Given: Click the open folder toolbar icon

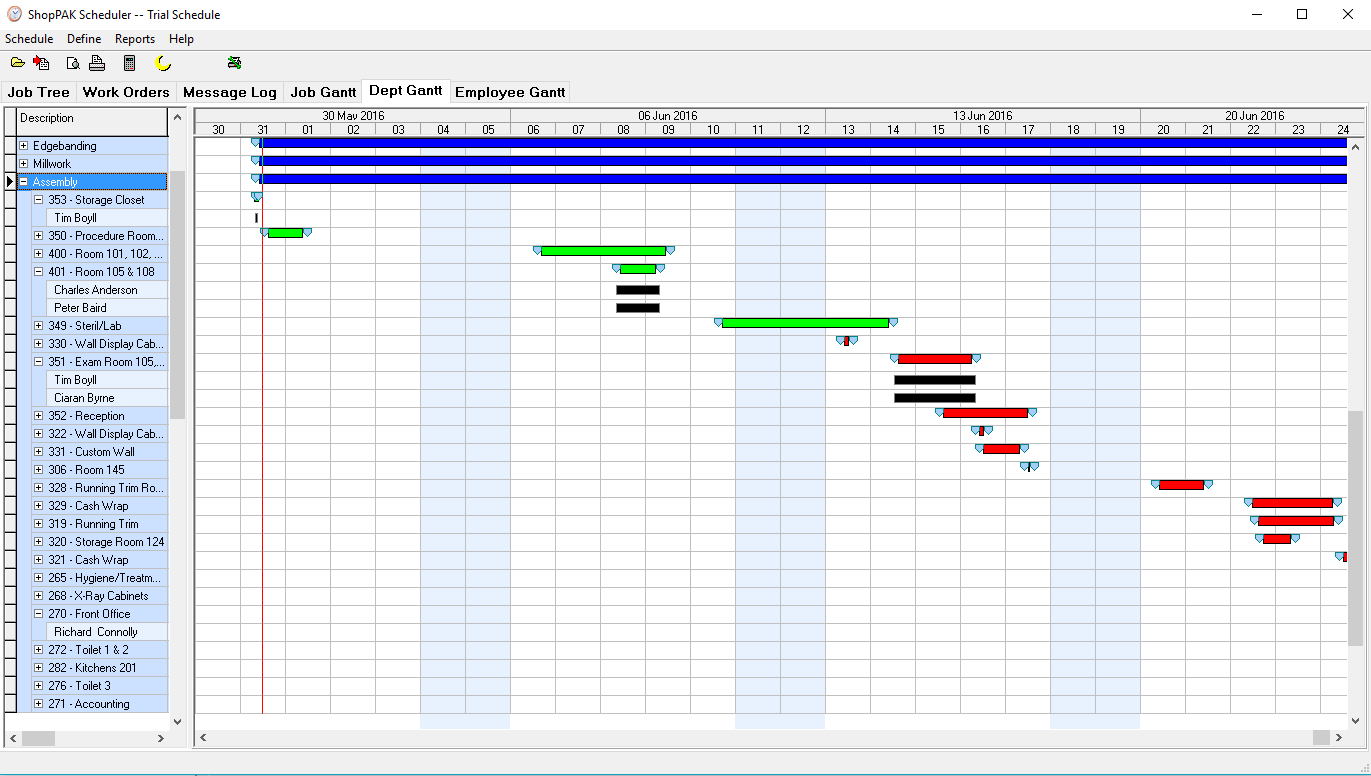Looking at the screenshot, I should [17, 63].
